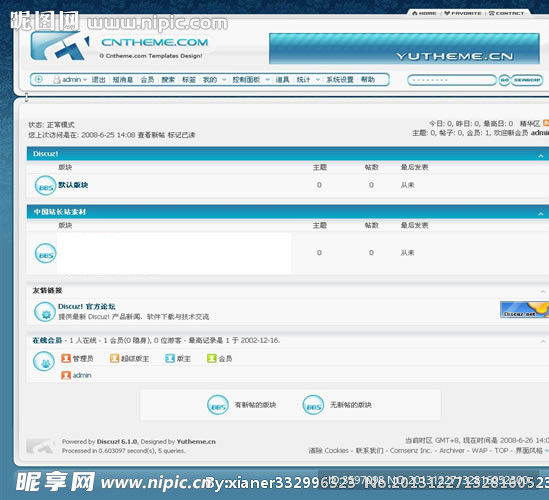Open the admin user dropdown
The height and width of the screenshot is (500, 549).
(70, 80)
